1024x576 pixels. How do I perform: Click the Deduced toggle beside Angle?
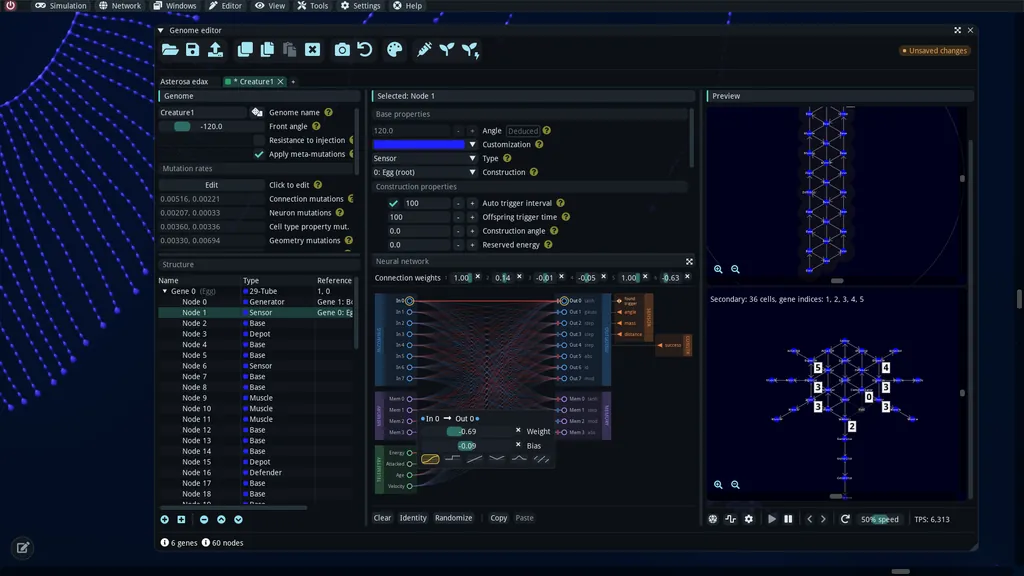(x=523, y=131)
